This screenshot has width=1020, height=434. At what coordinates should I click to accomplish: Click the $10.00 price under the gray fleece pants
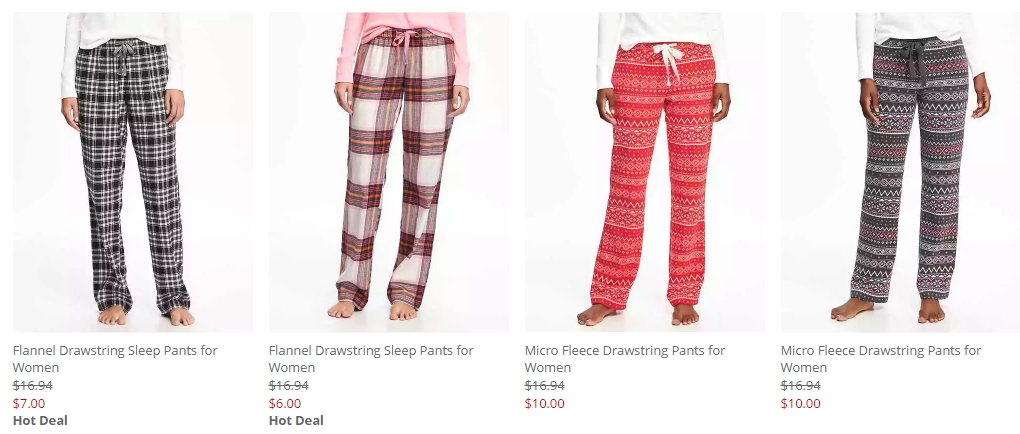click(x=801, y=403)
